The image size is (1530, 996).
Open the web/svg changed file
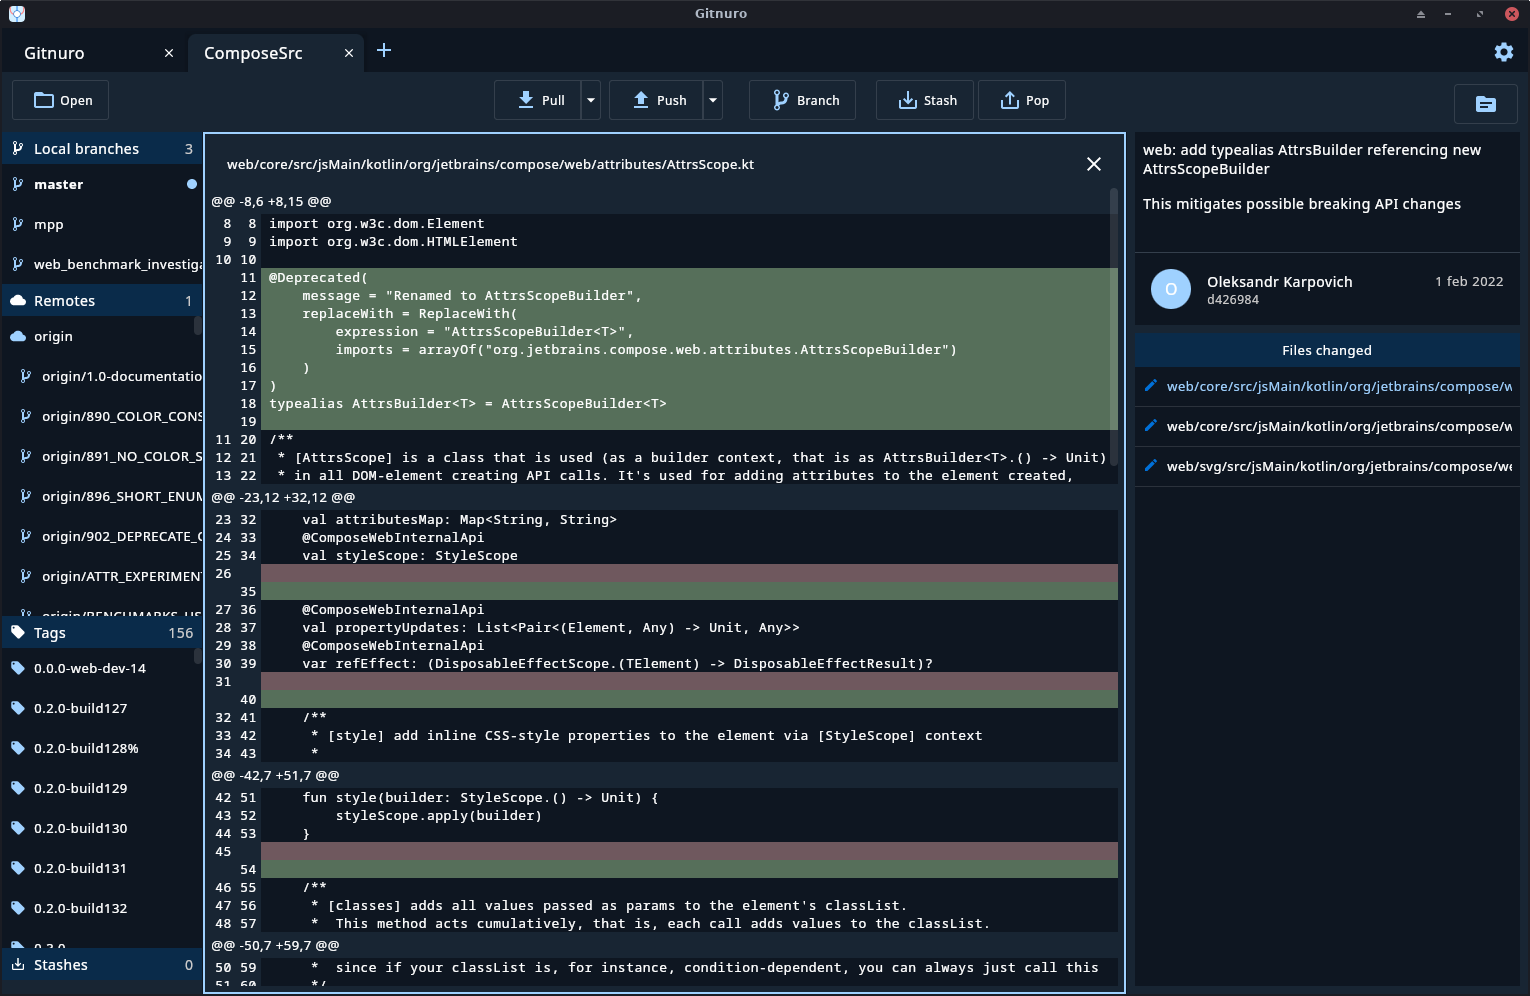click(x=1327, y=467)
